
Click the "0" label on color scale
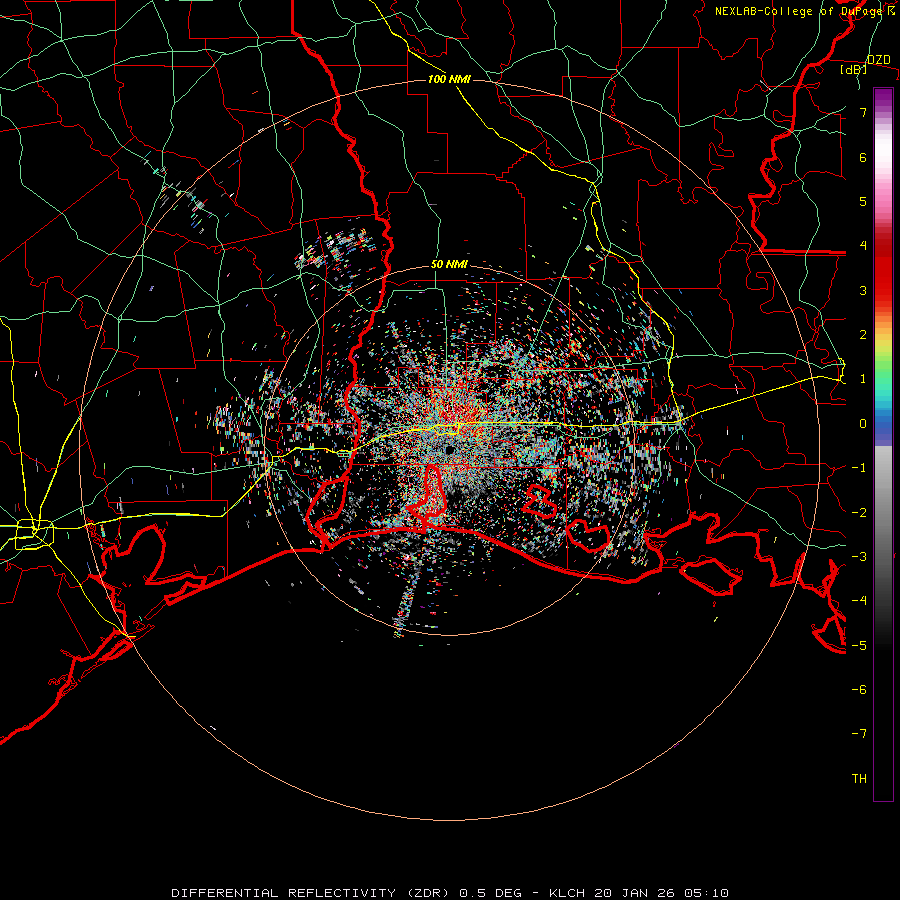click(863, 424)
